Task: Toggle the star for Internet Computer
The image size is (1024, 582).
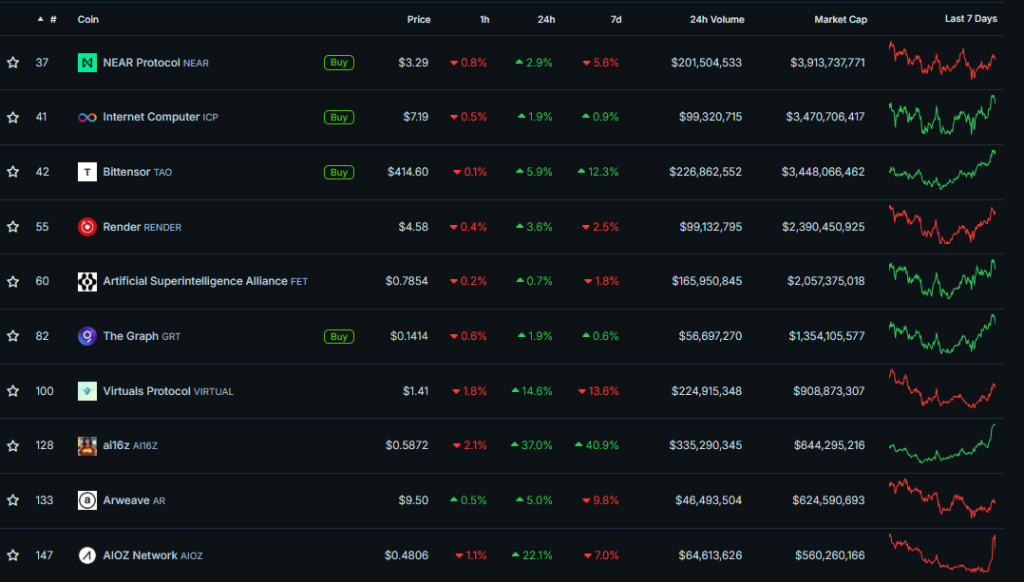Action: tap(13, 118)
